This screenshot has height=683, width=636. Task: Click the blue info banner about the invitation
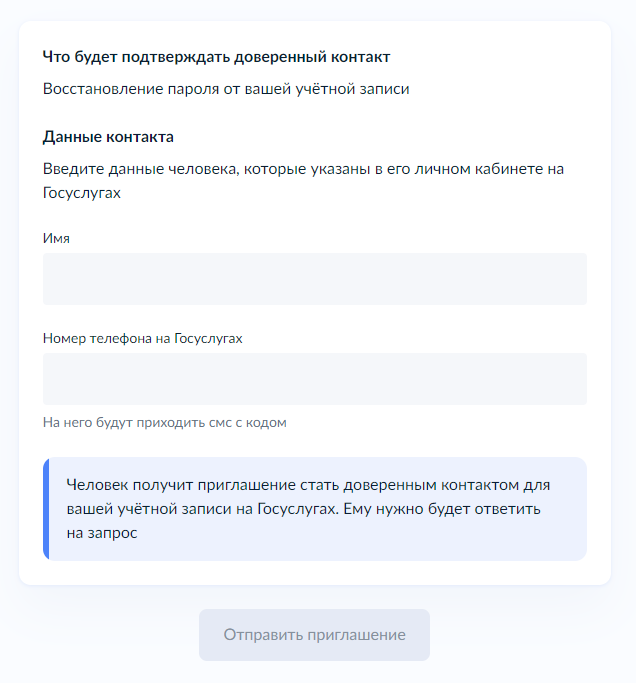(316, 509)
